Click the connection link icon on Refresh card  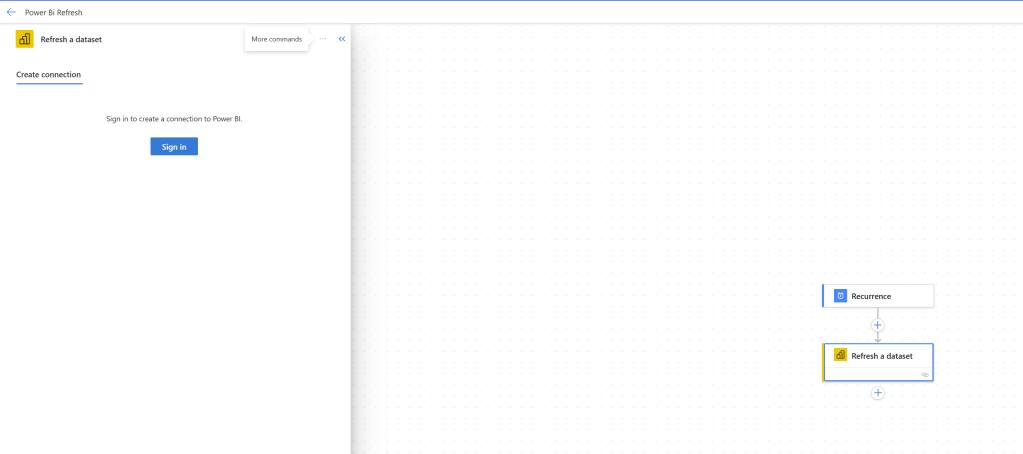click(925, 375)
